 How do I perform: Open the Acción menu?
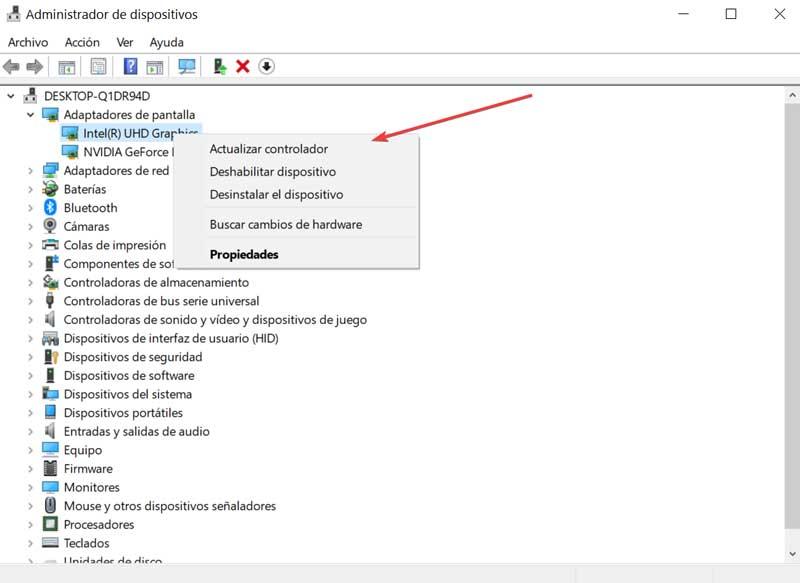tap(82, 42)
